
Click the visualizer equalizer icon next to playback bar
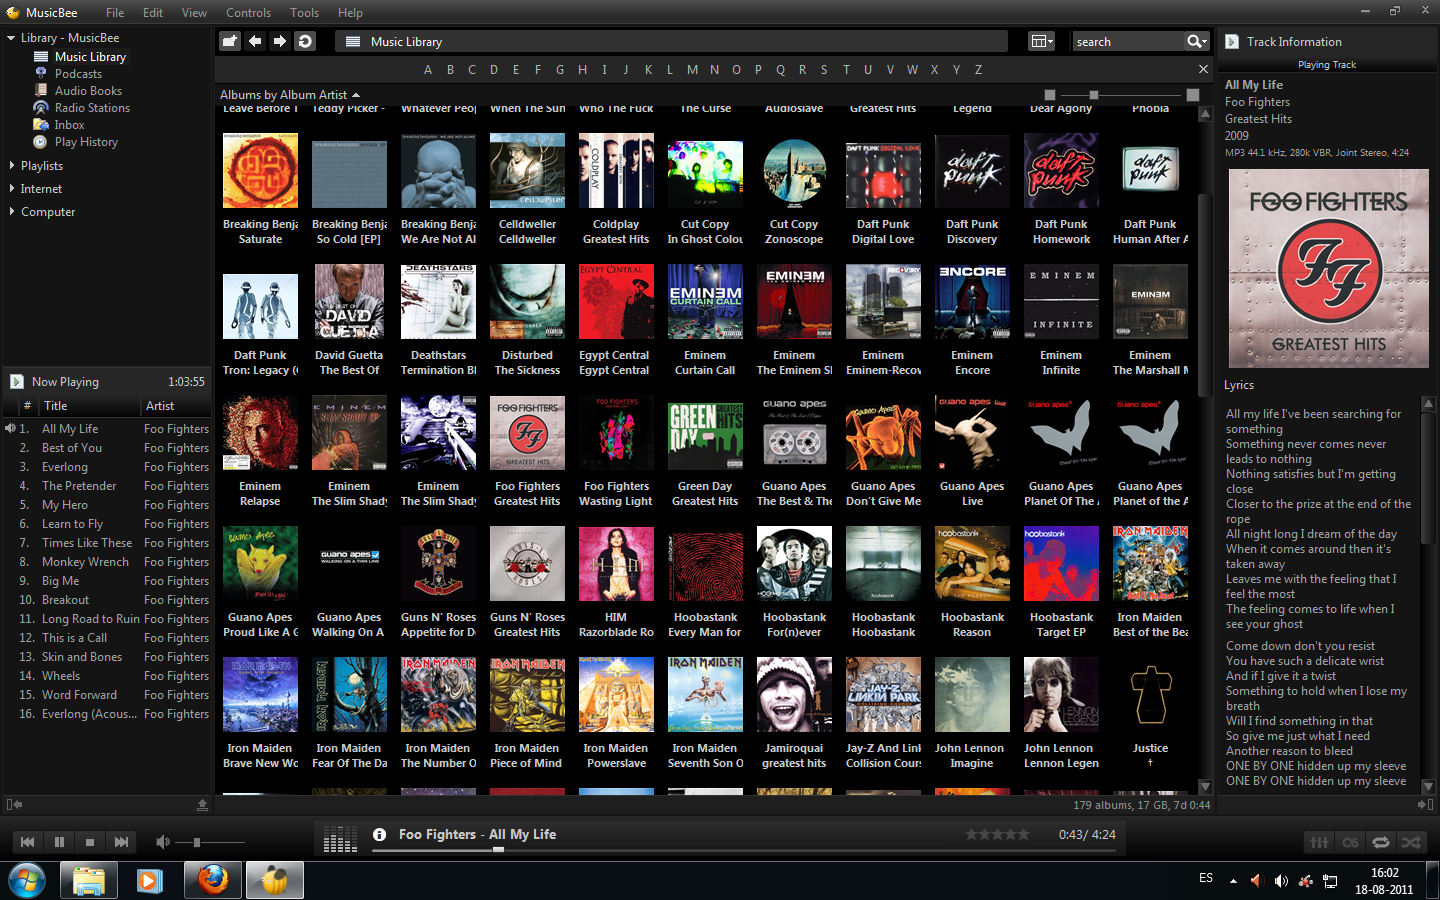point(340,839)
